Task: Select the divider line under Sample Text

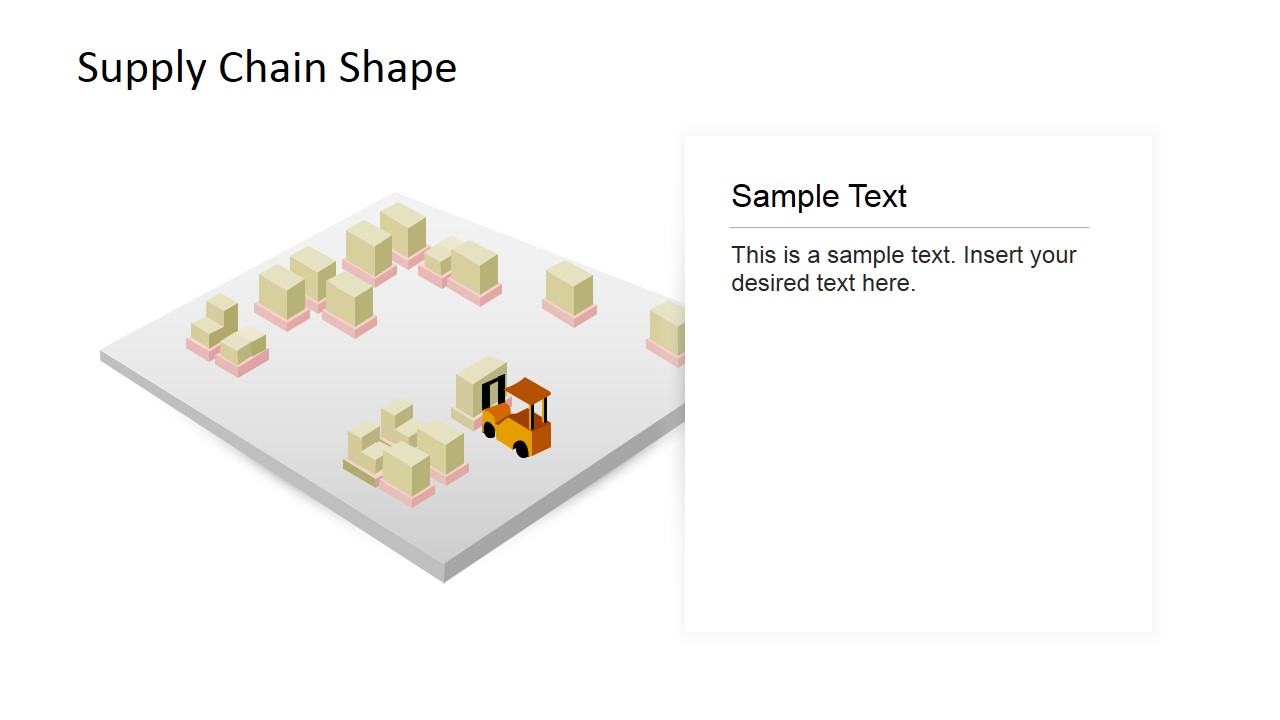Action: [x=910, y=228]
